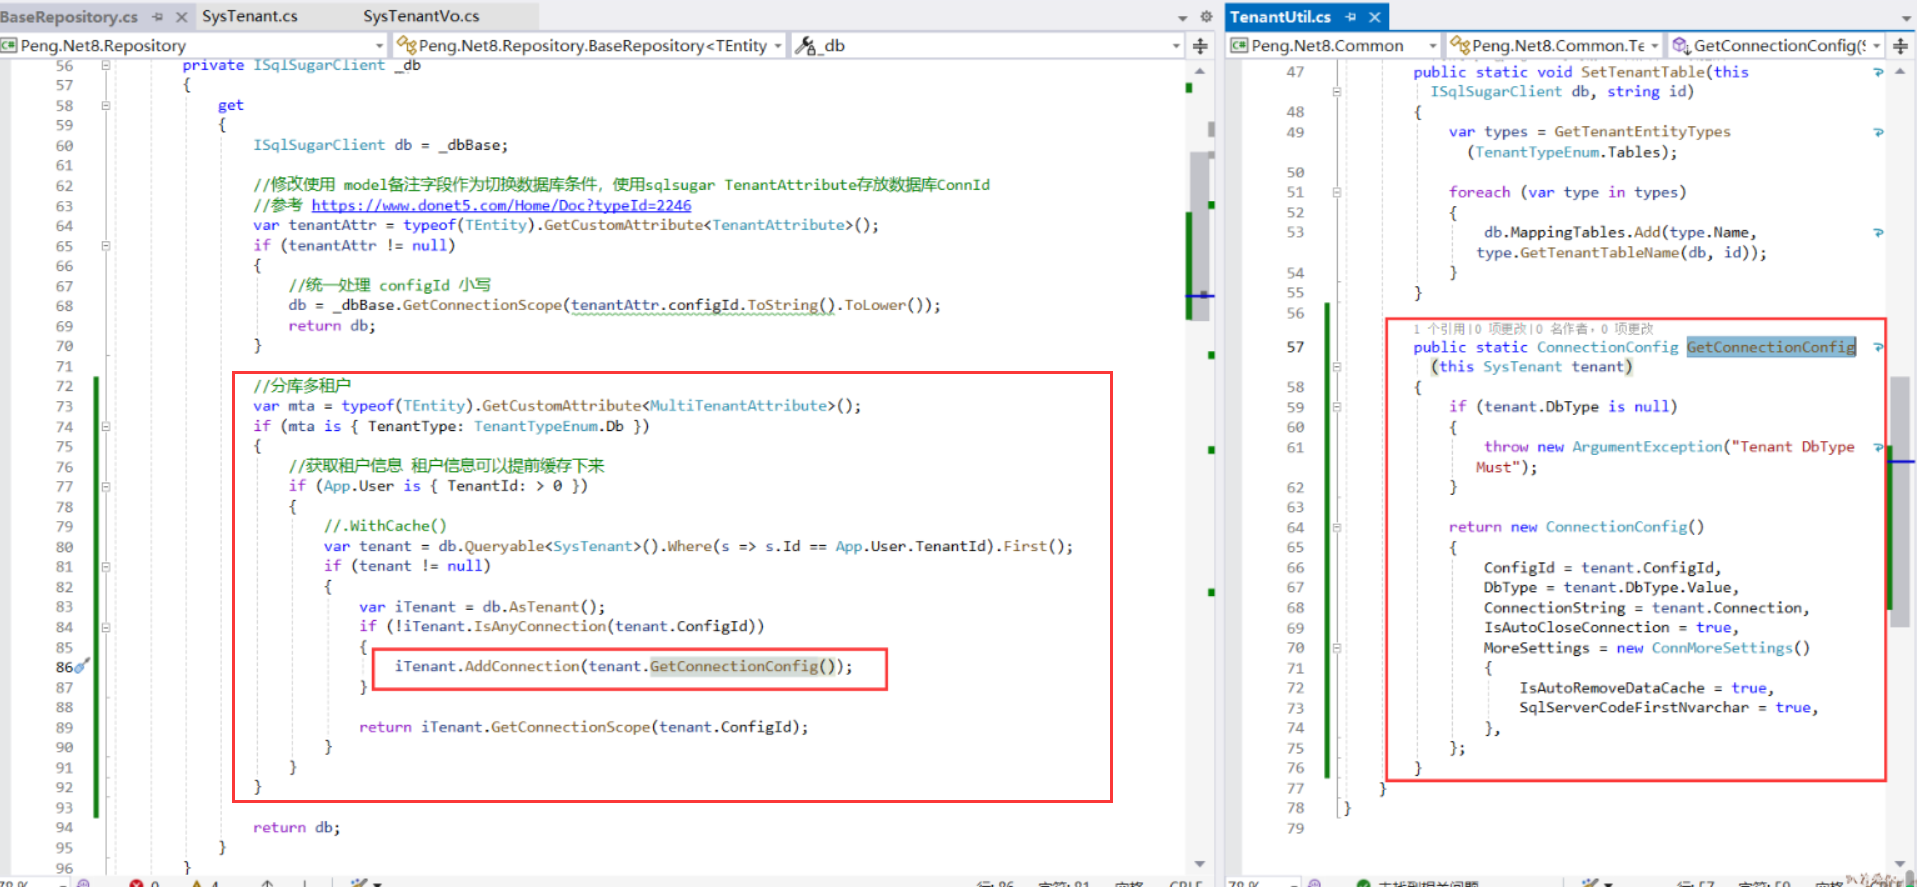Click the TenantUtil.cs vertical scrollbar thumb
The image size is (1917, 887).
(x=1900, y=500)
